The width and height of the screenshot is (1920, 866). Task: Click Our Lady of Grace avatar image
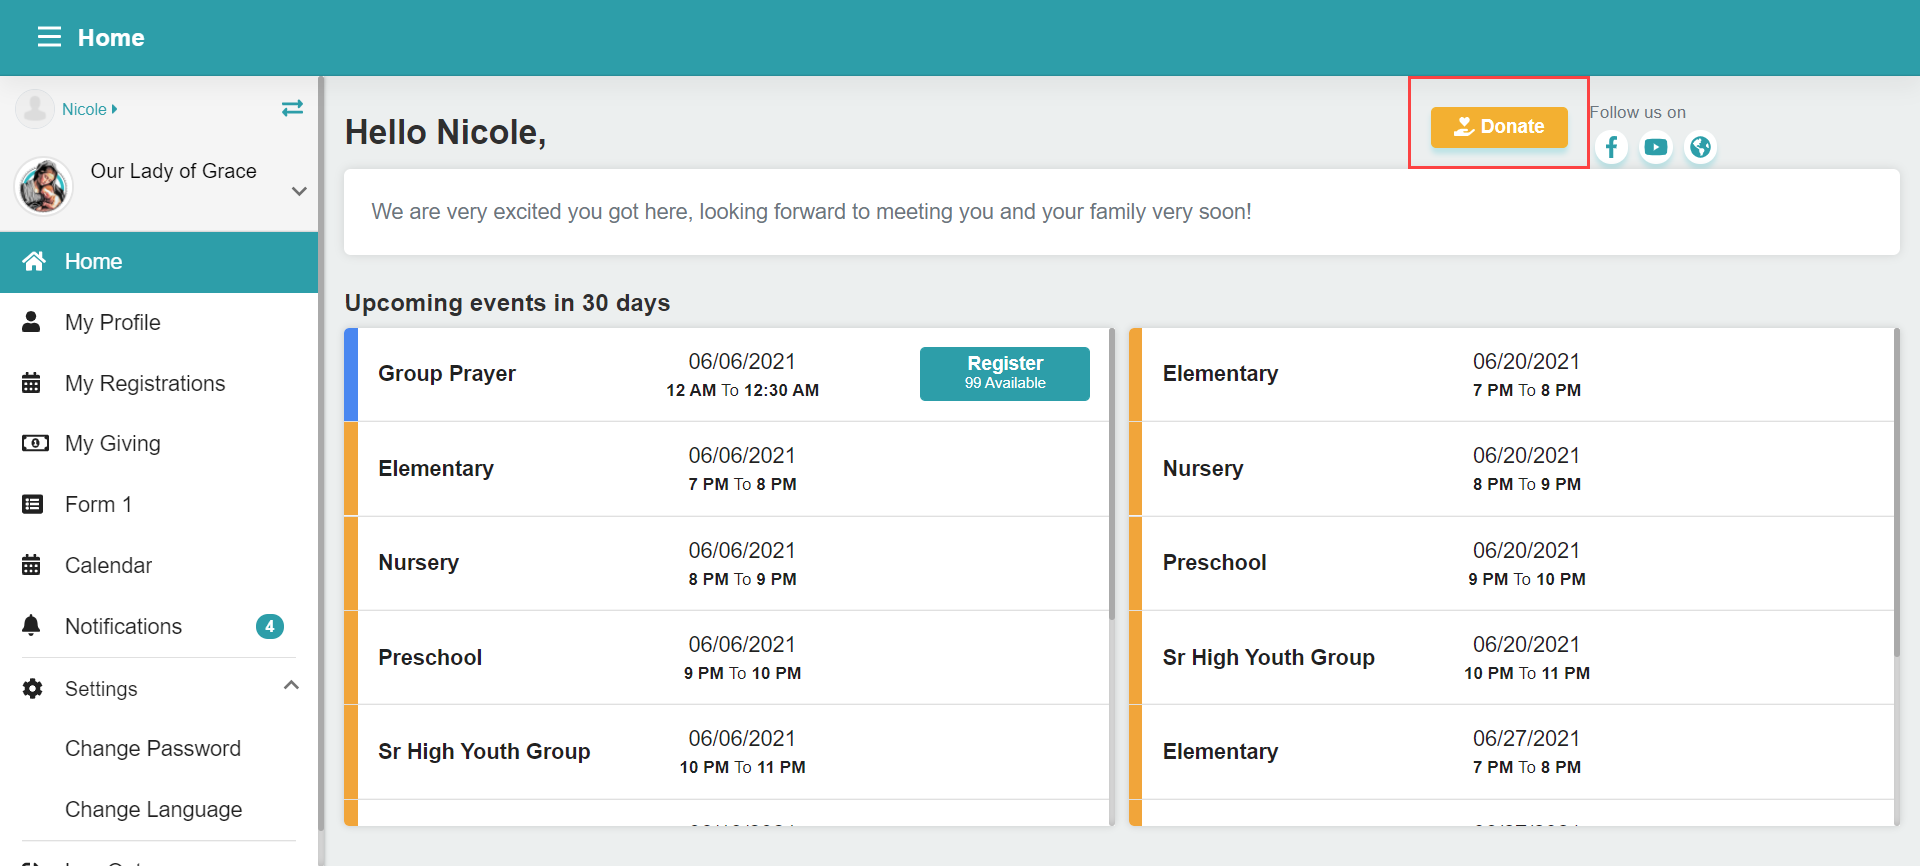point(44,186)
